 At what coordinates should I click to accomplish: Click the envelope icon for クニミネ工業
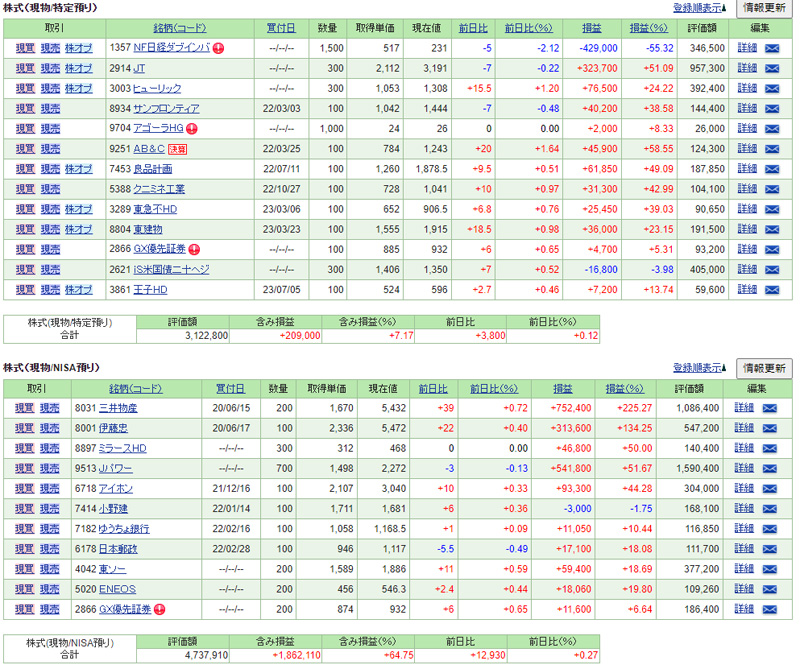tap(772, 189)
